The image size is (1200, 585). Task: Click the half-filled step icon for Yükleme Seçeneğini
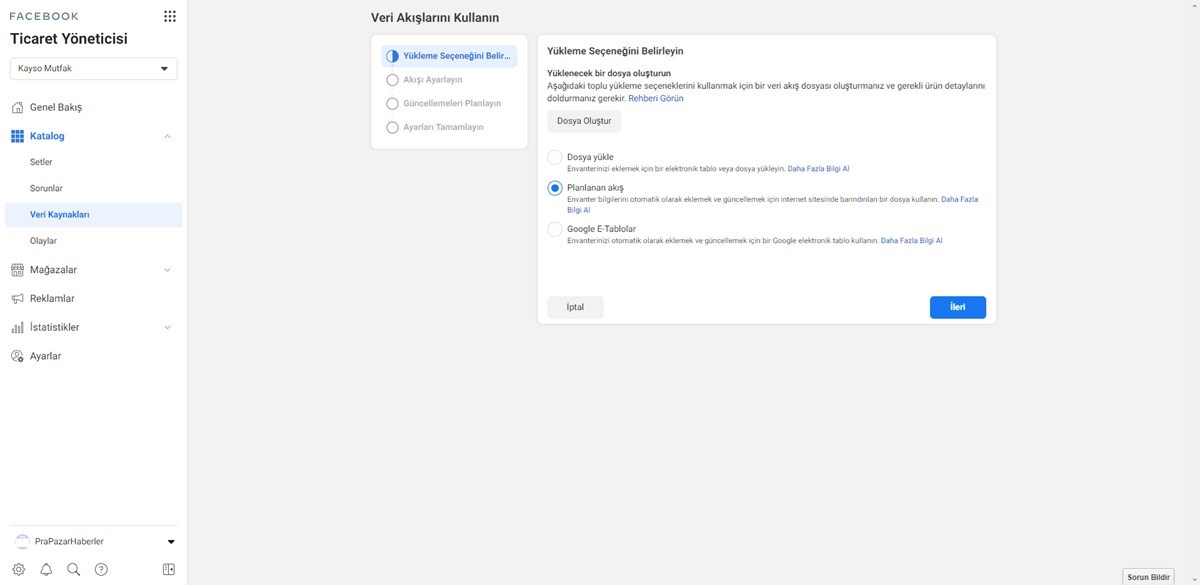pos(392,56)
